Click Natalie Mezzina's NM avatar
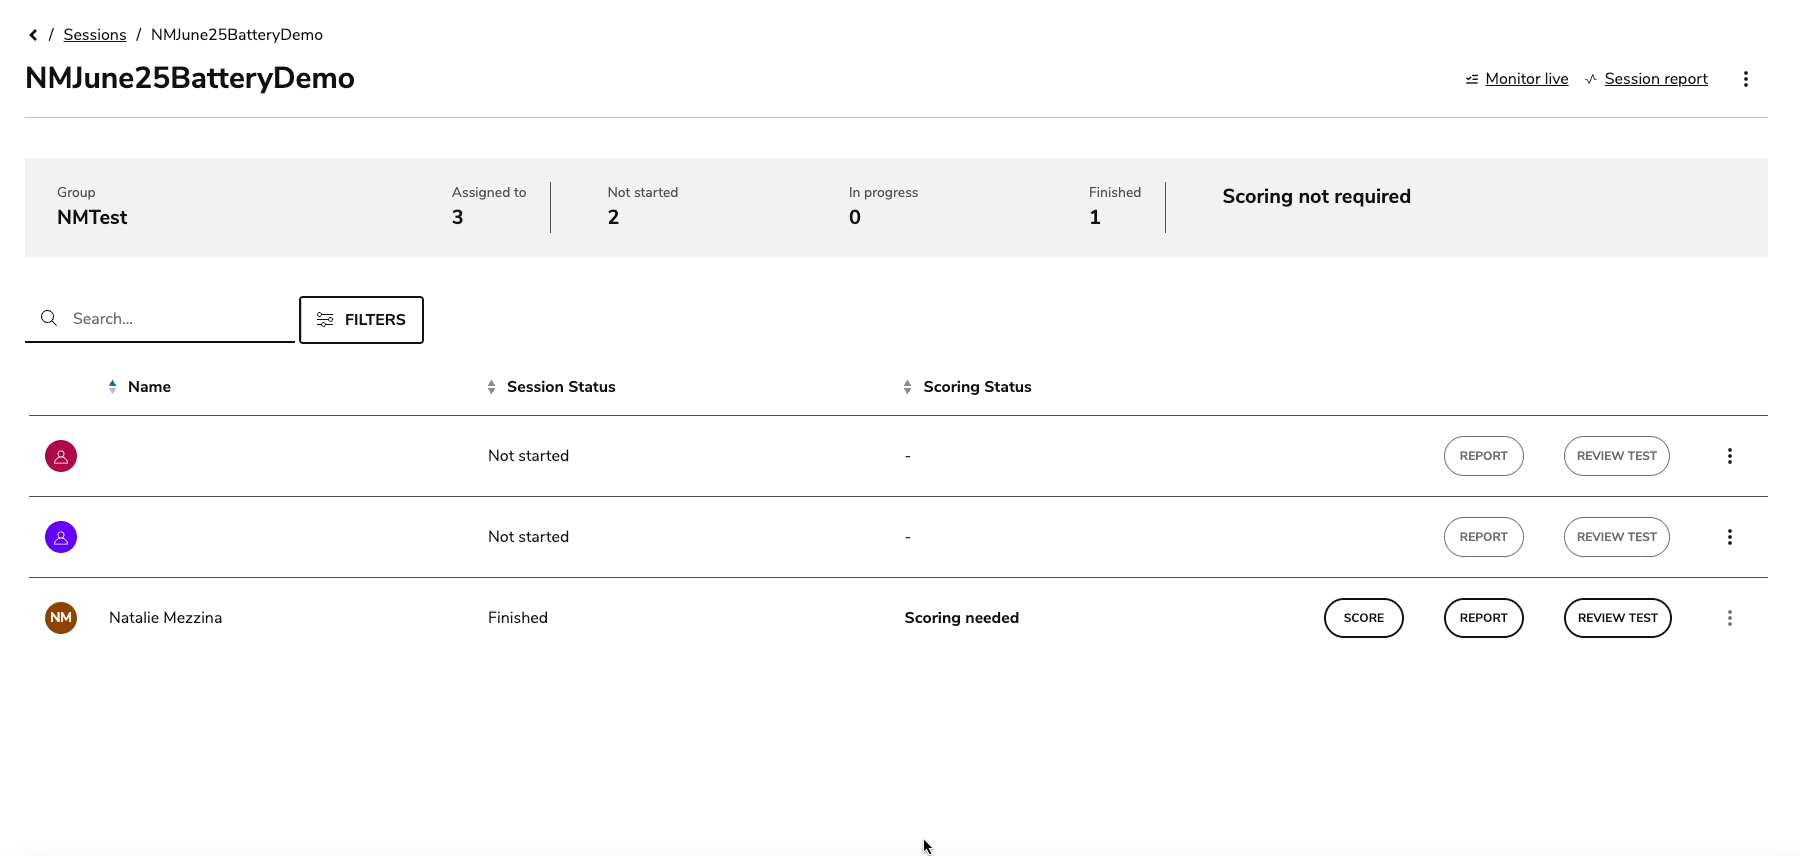1800x856 pixels. pyautogui.click(x=61, y=618)
